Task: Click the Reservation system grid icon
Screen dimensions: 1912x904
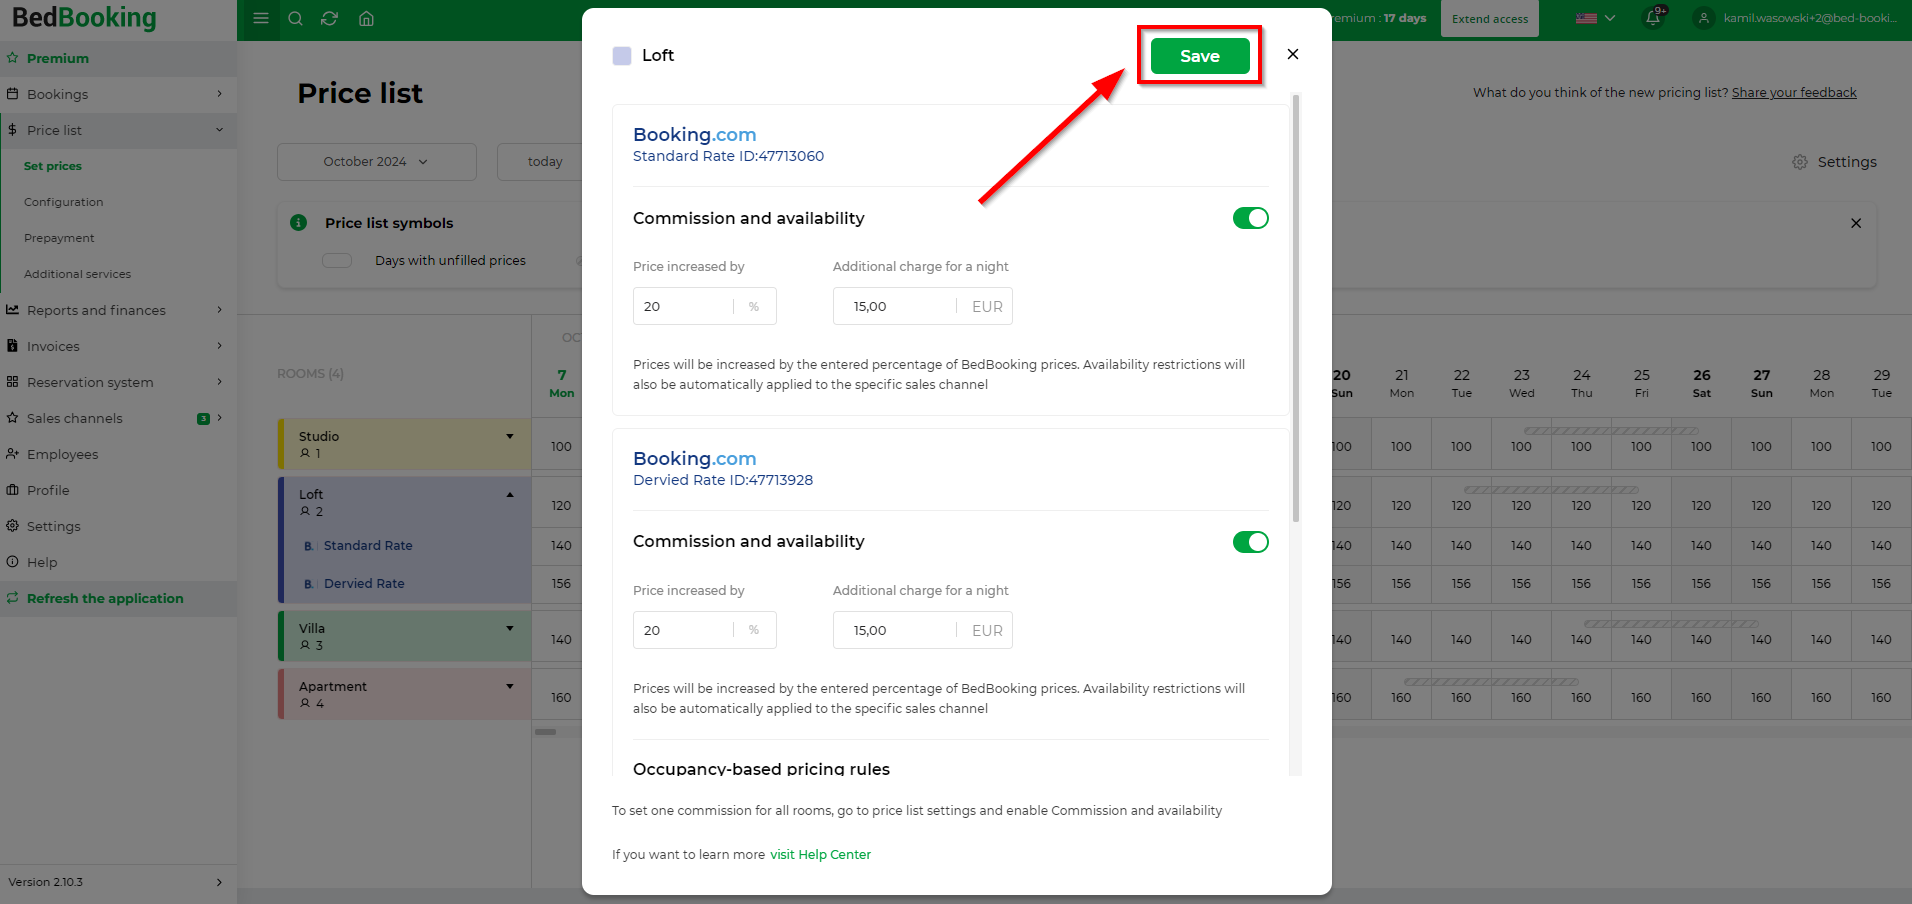Action: [13, 382]
